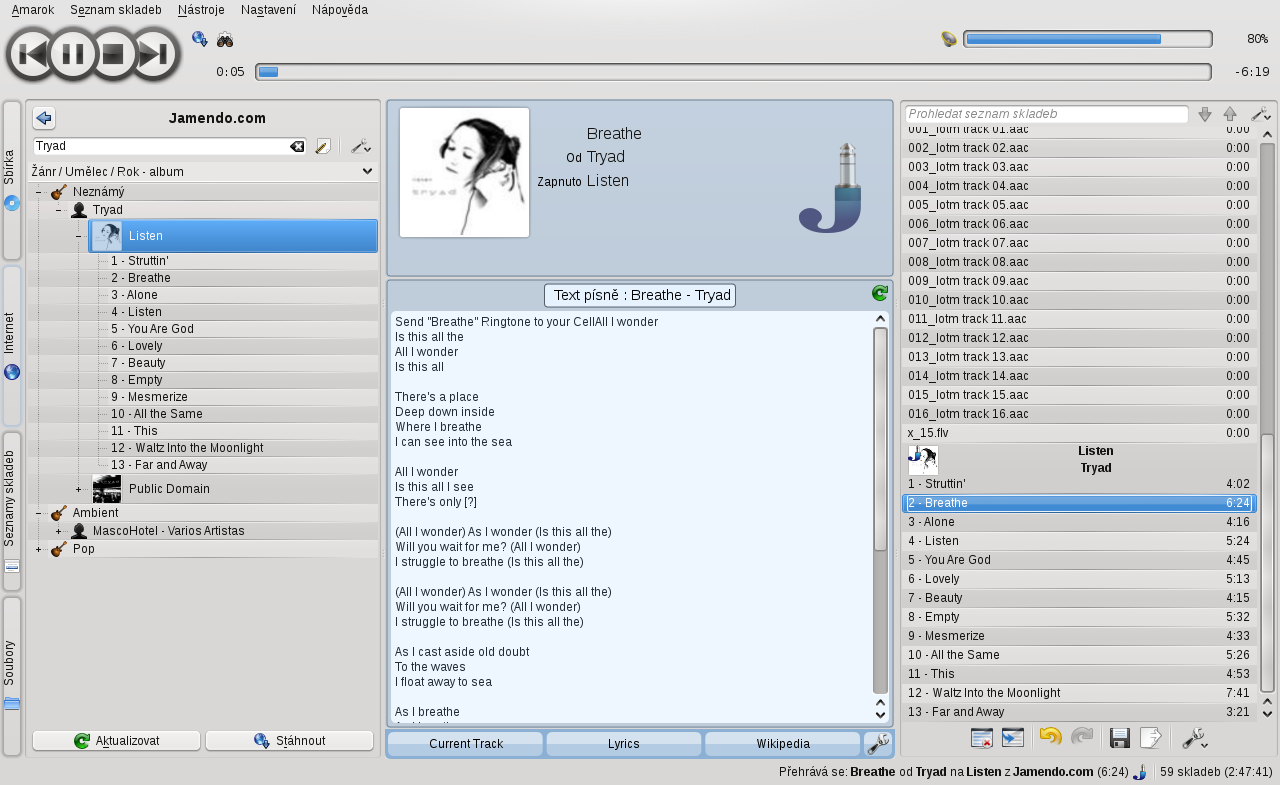Screen dimensions: 1280x785
Task: Collapse the Ambient genre node
Action: pyautogui.click(x=39, y=513)
